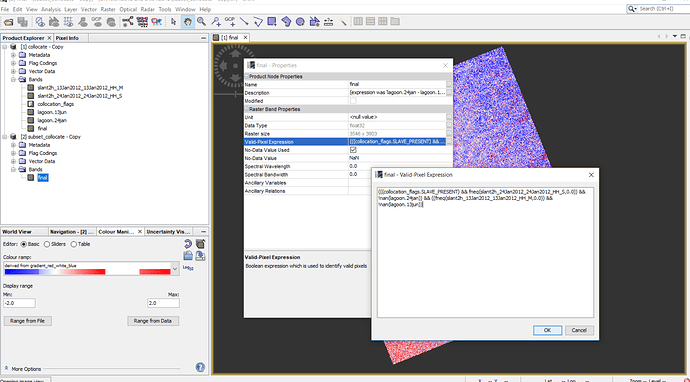
Task: Toggle GCP overlay icon in toolbar
Action: tap(97, 22)
